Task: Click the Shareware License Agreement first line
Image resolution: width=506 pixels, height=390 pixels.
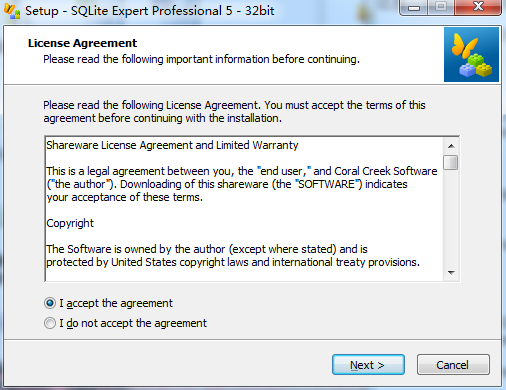Action: click(x=172, y=145)
